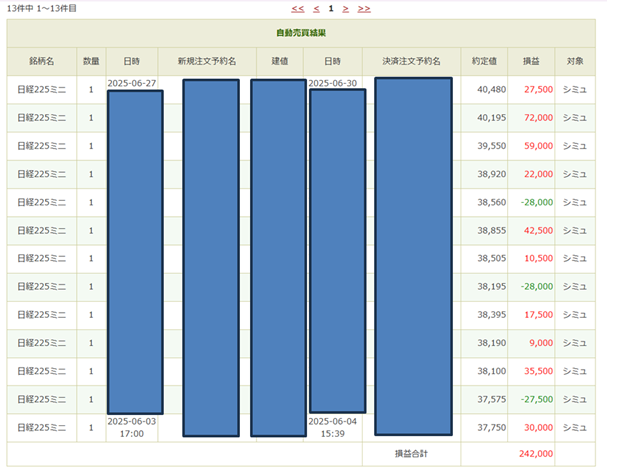The image size is (623, 470).
Task: Click the 対象 column header
Action: pyautogui.click(x=575, y=61)
